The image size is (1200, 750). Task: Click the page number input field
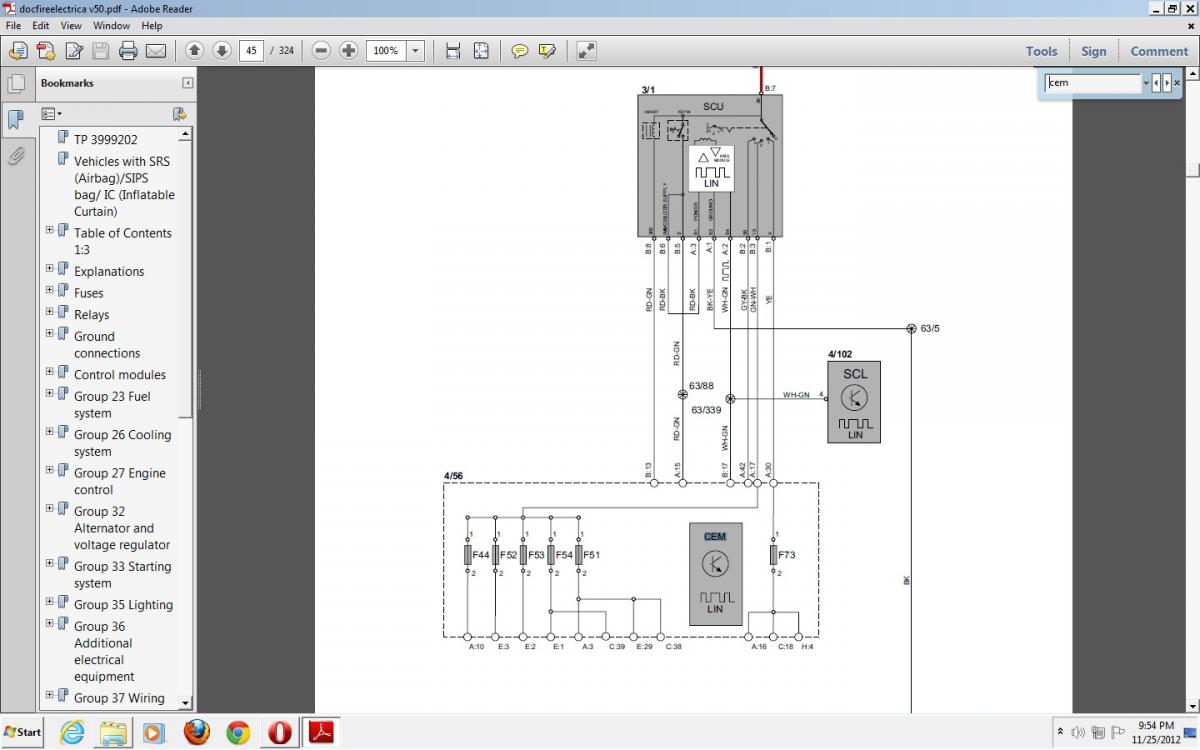(x=251, y=50)
